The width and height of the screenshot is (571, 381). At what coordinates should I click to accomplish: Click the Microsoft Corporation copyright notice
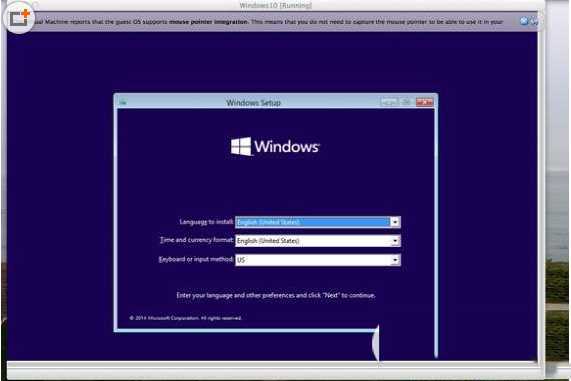pyautogui.click(x=185, y=318)
